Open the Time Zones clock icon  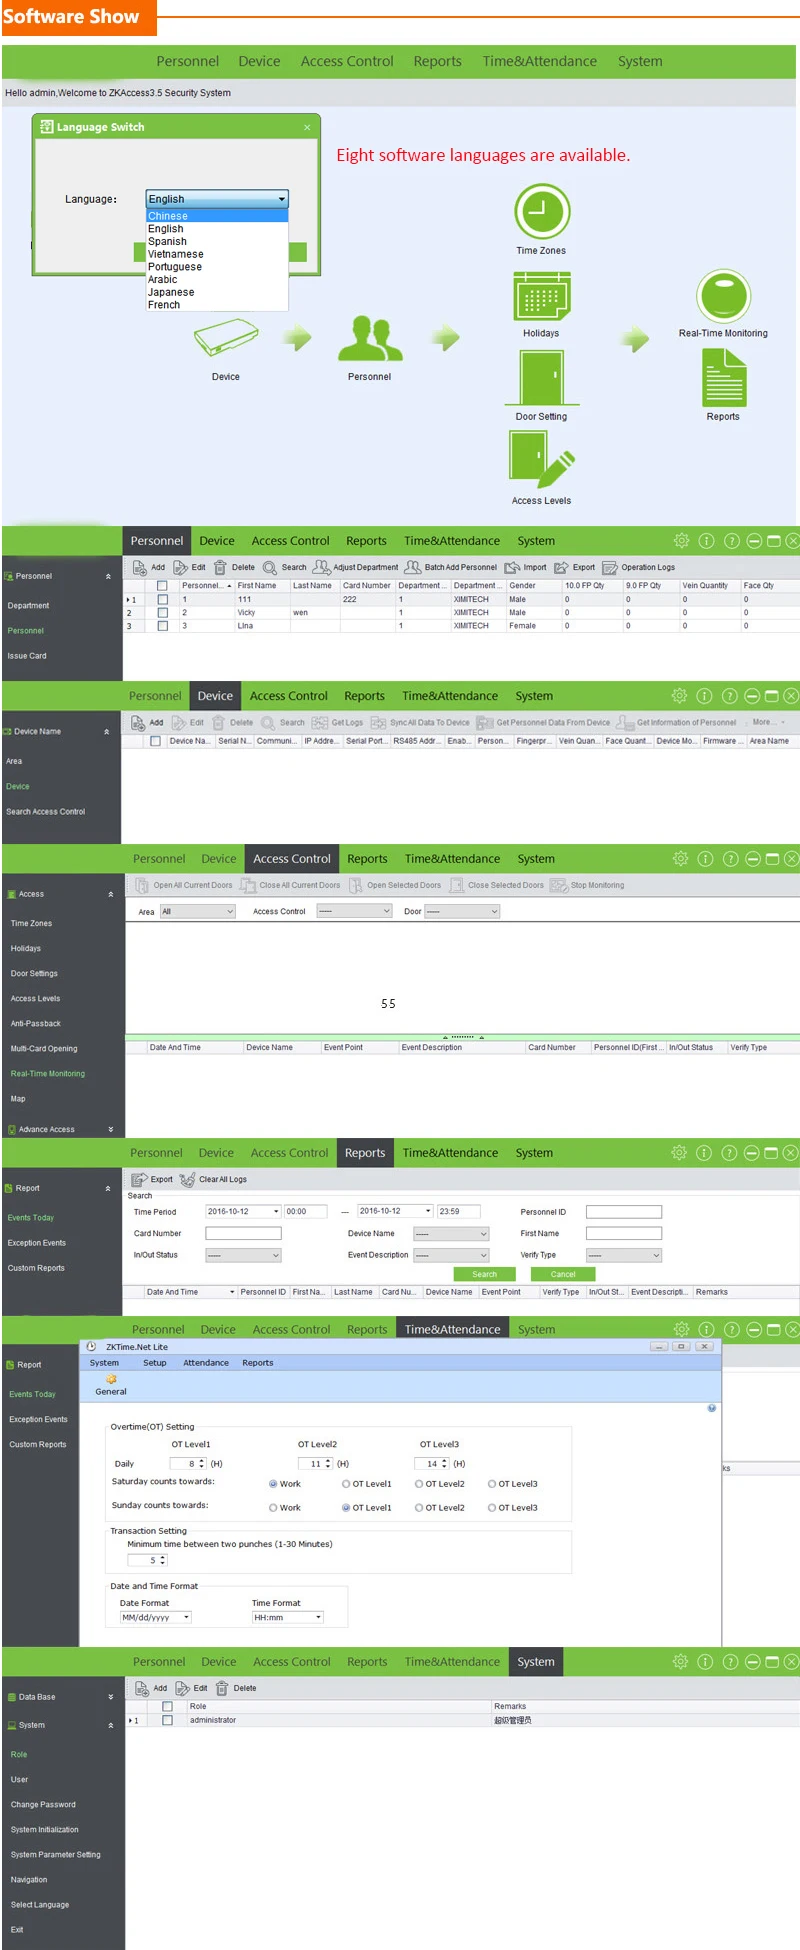(x=541, y=212)
